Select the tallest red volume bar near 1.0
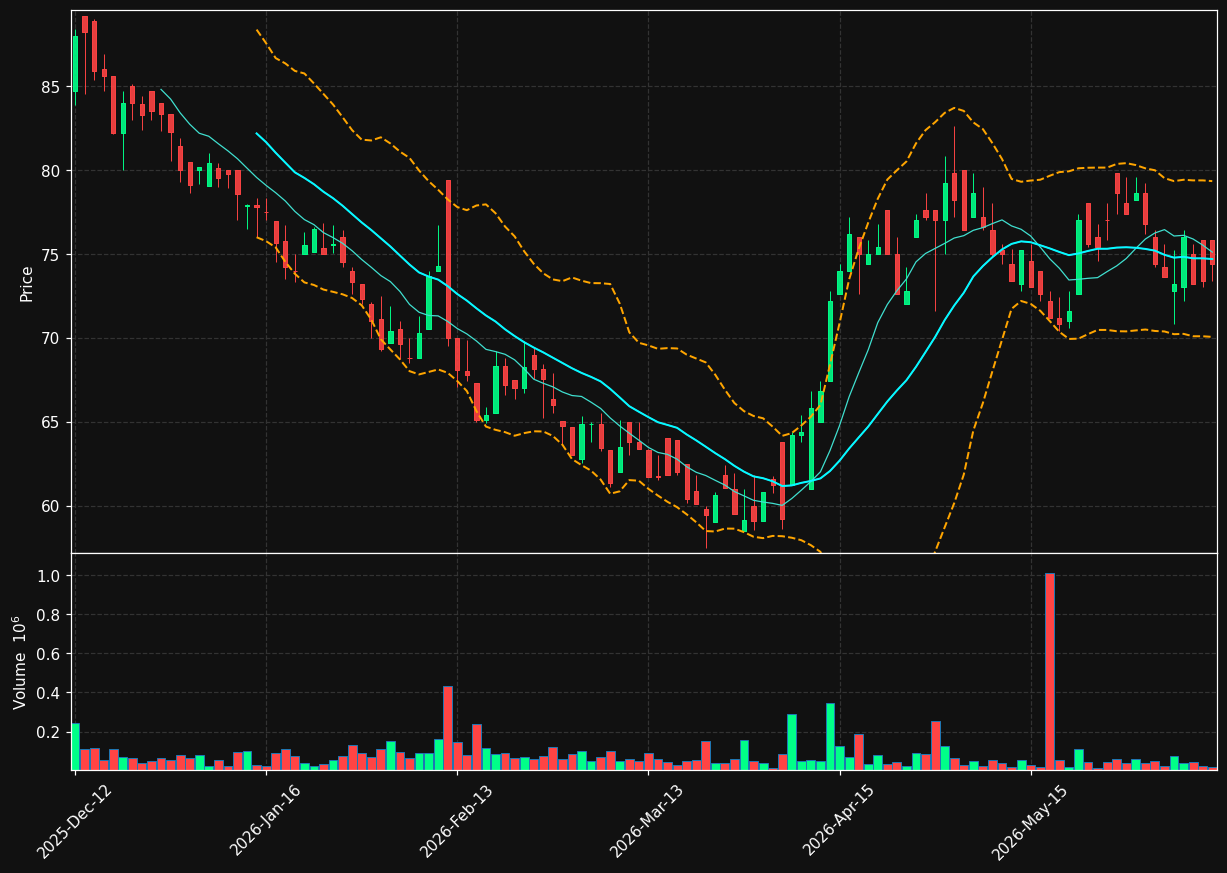 pos(1049,671)
